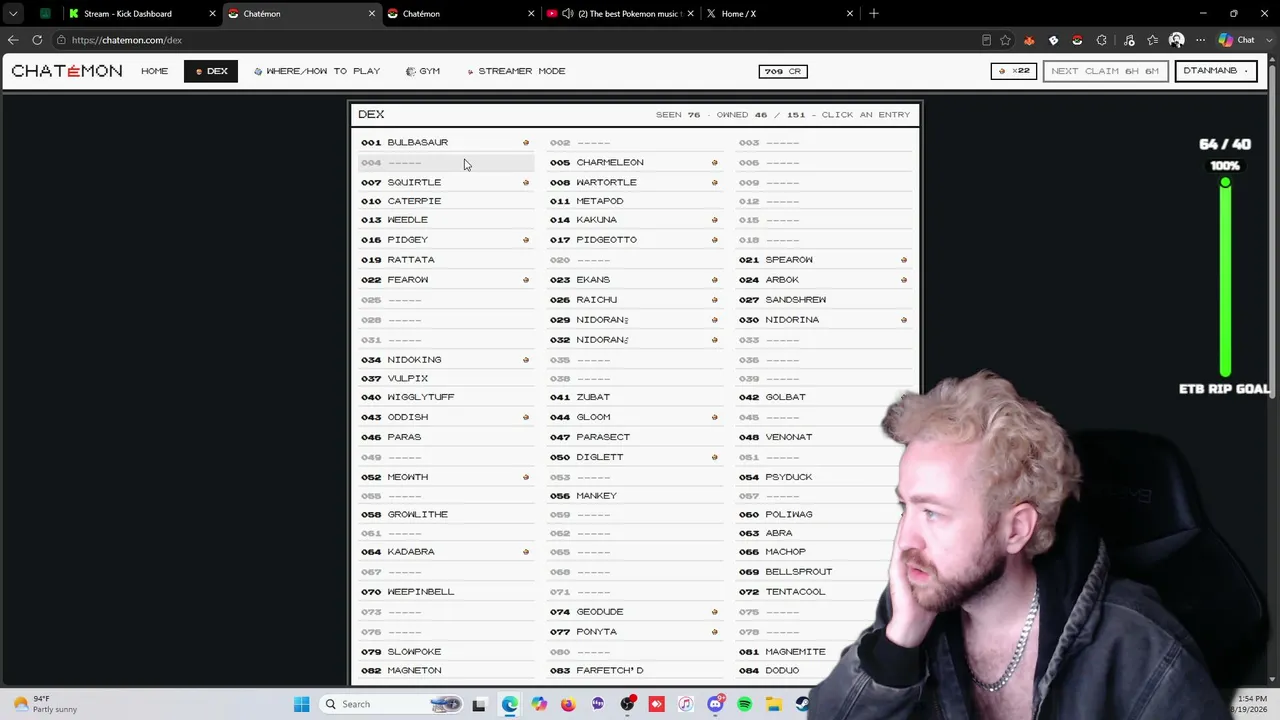
Task: Mute the YouTube tab via speaker icon
Action: 568,14
